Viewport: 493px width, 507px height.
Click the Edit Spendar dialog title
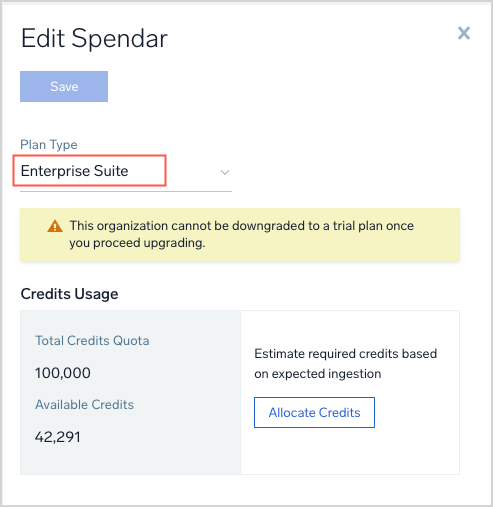tap(94, 39)
